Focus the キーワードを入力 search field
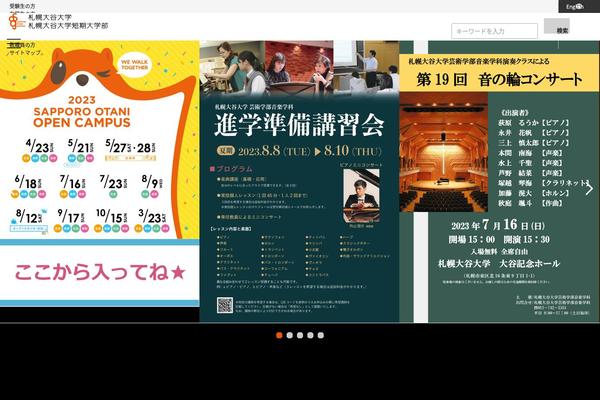600x400 pixels. [494, 31]
